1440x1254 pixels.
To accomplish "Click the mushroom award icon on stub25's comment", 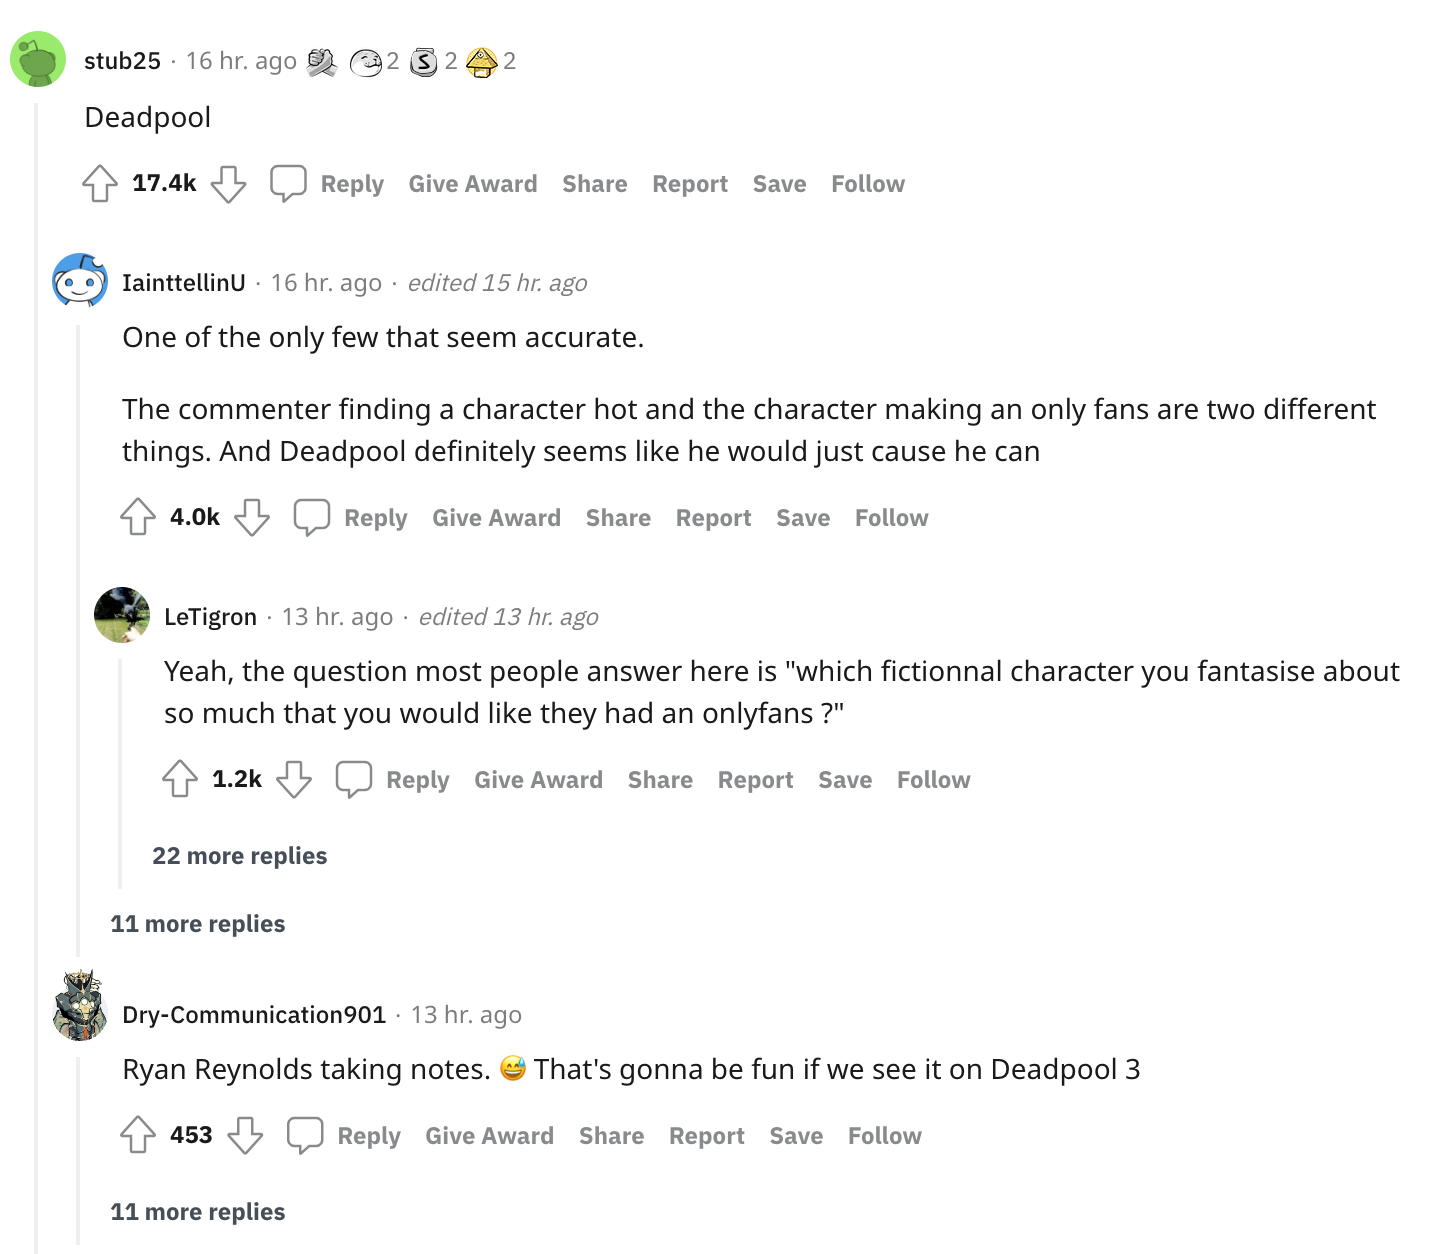I will click(x=482, y=62).
